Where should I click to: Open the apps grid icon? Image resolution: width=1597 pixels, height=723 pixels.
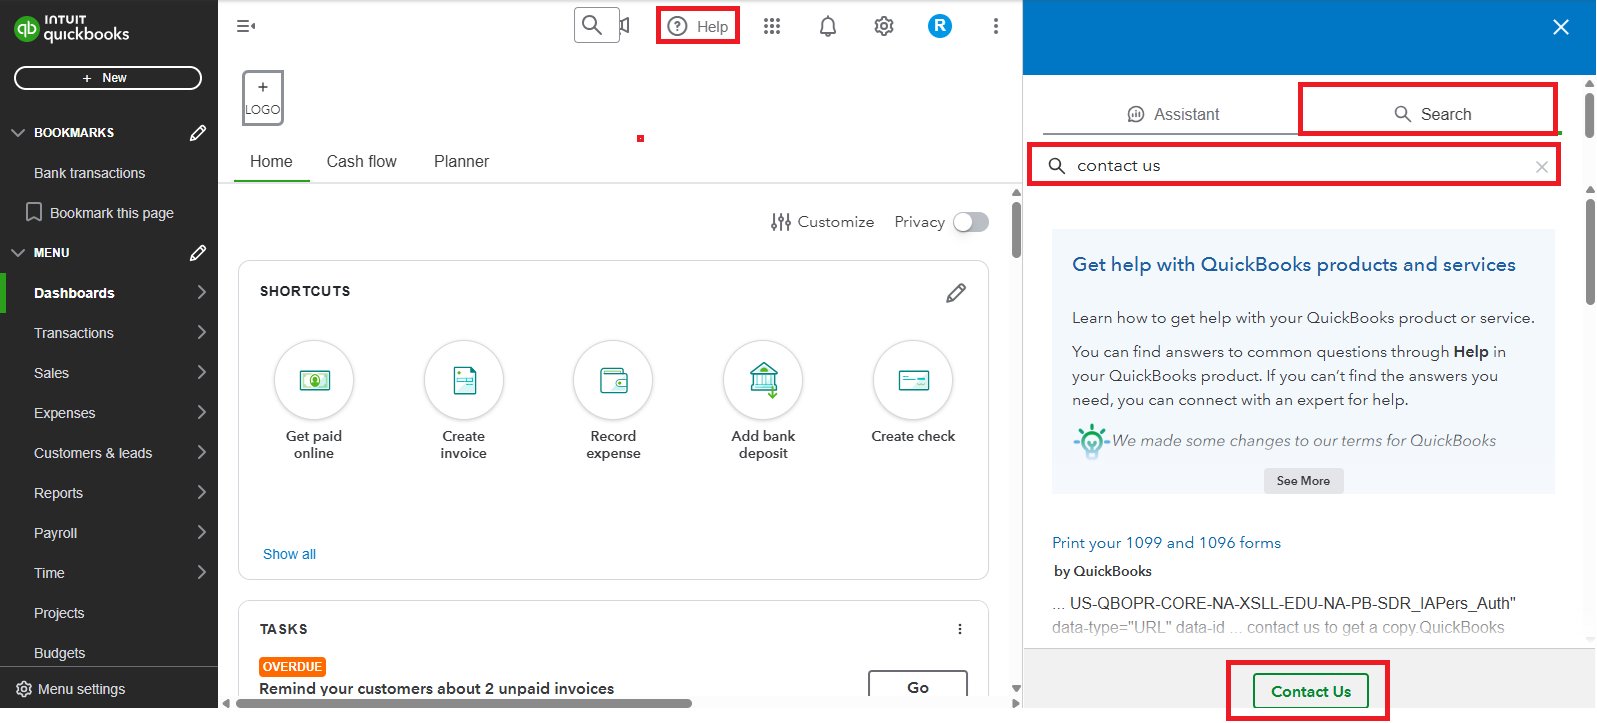[x=772, y=26]
